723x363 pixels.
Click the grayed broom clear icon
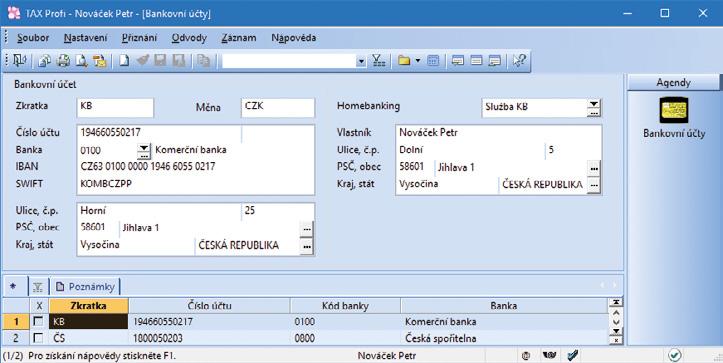tap(142, 61)
